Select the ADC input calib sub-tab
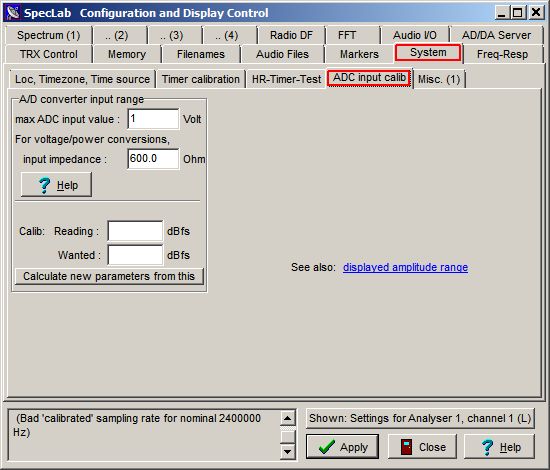This screenshot has width=550, height=470. click(x=369, y=78)
